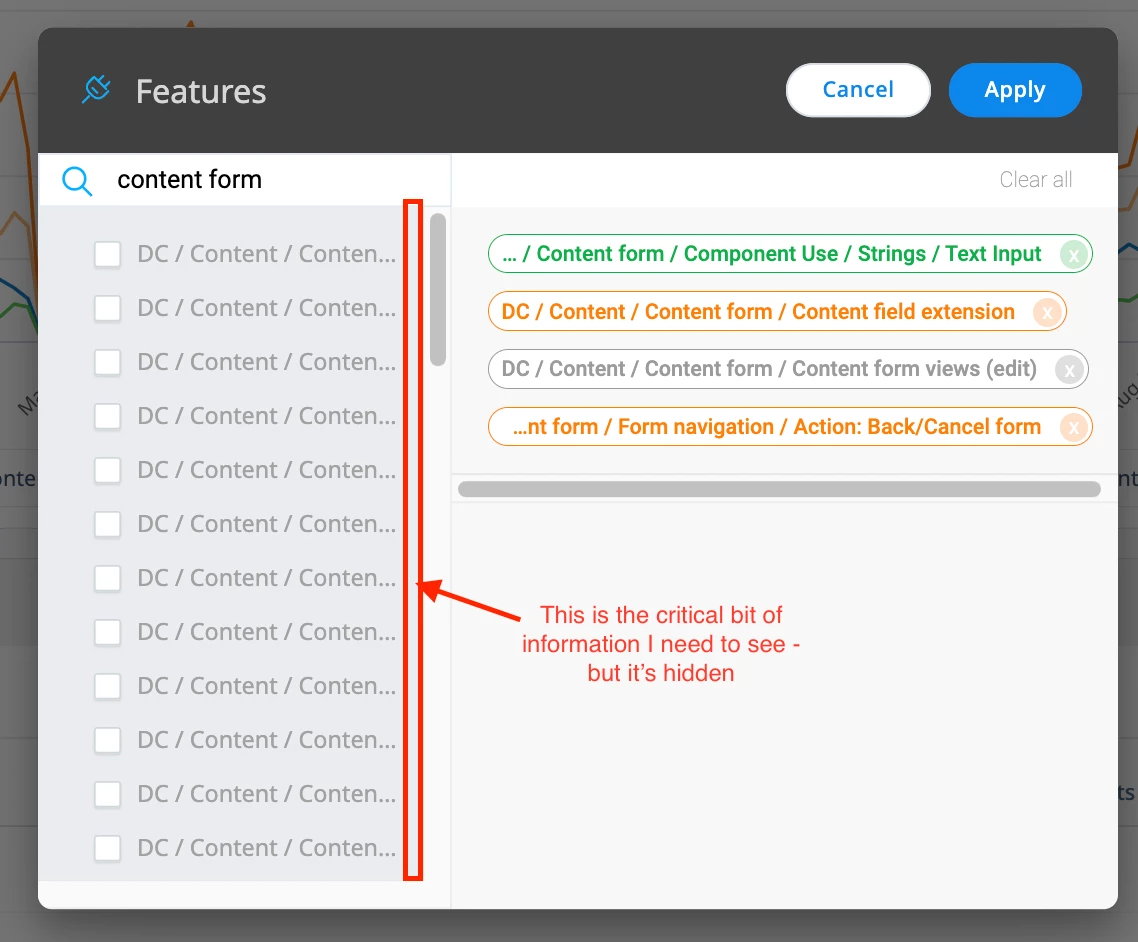Remove Content form views (edit) tag
Screen dimensions: 1138x942
tap(1069, 370)
